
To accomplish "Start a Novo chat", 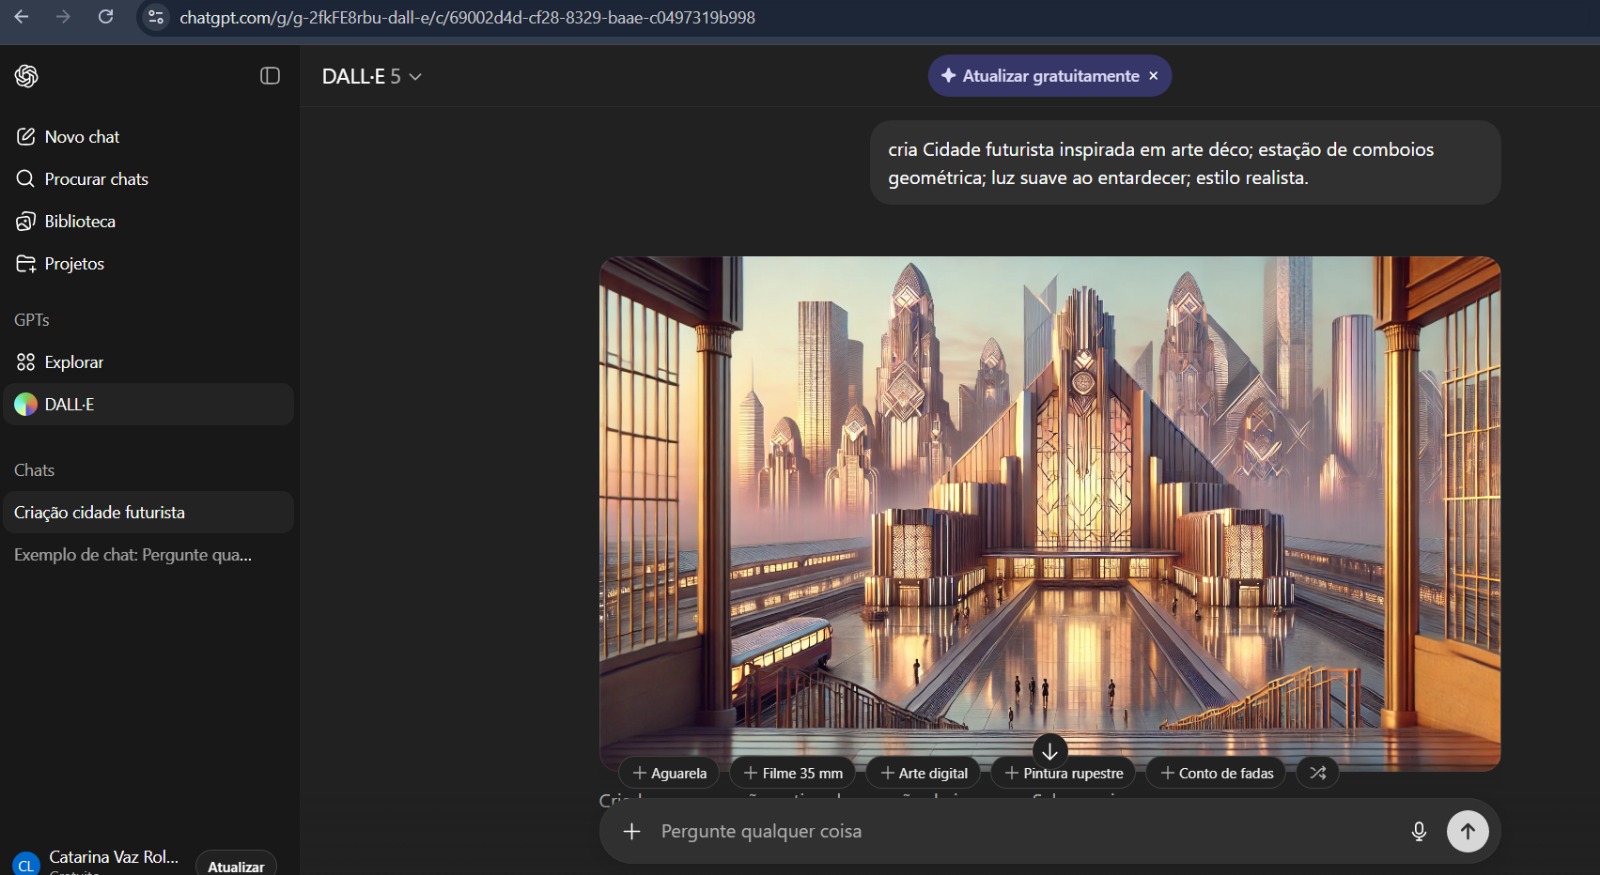I will 82,137.
